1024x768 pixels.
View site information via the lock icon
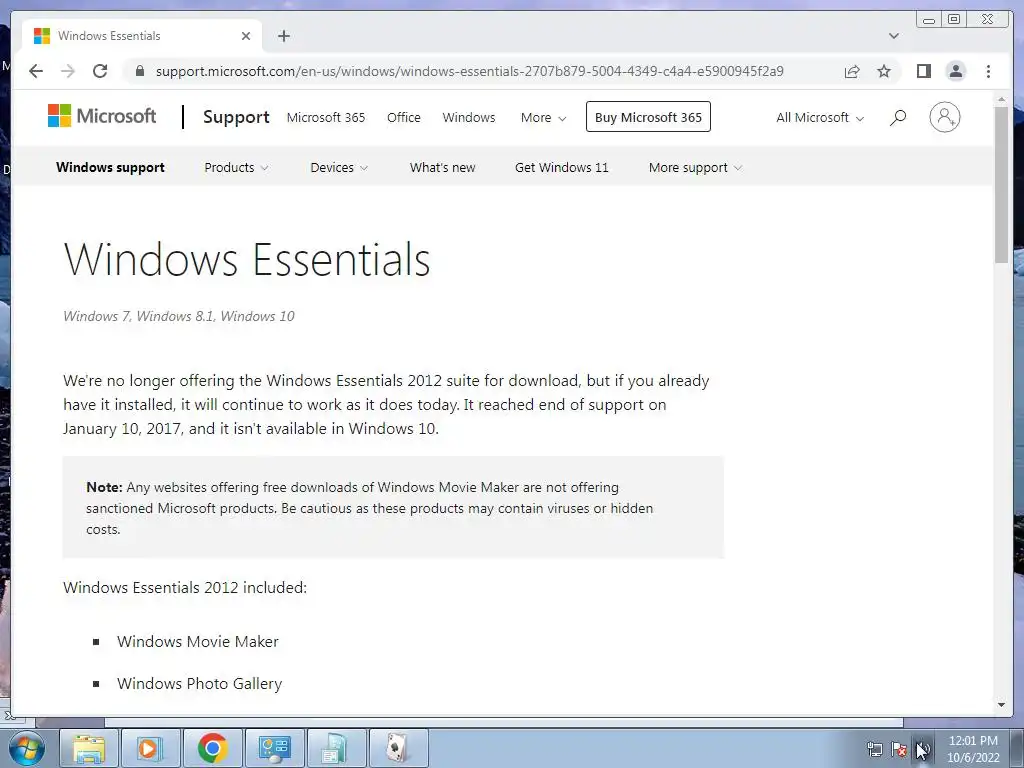tap(139, 71)
